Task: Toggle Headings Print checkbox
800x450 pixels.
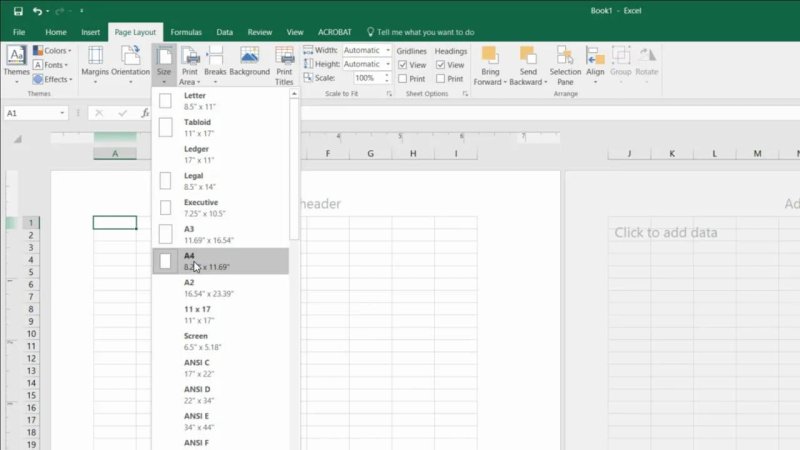Action: [440, 79]
